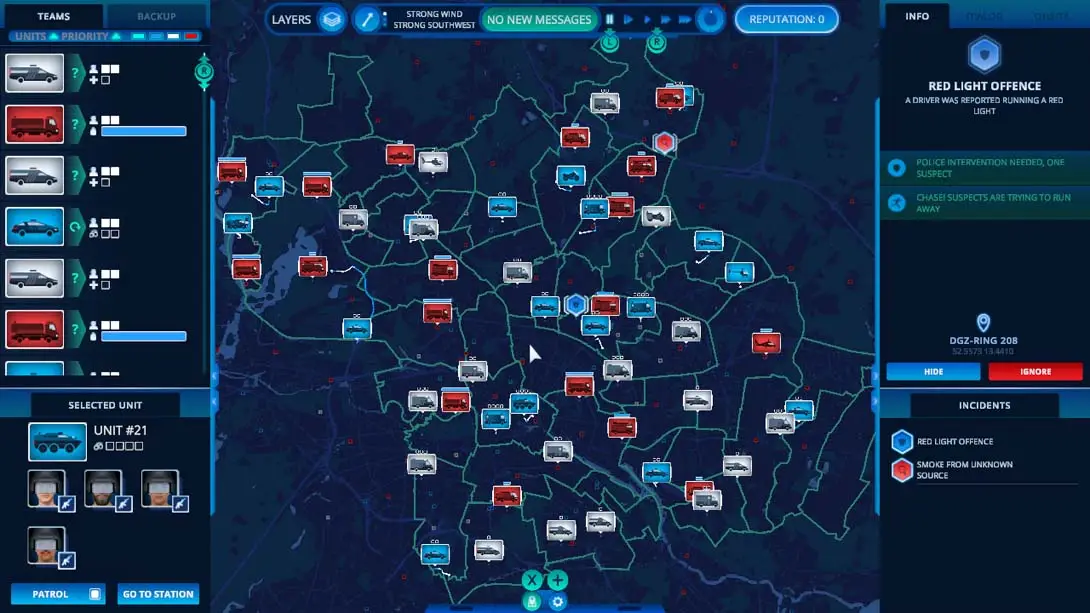Click the wind direction indicator icon
The image size is (1090, 613).
point(369,19)
